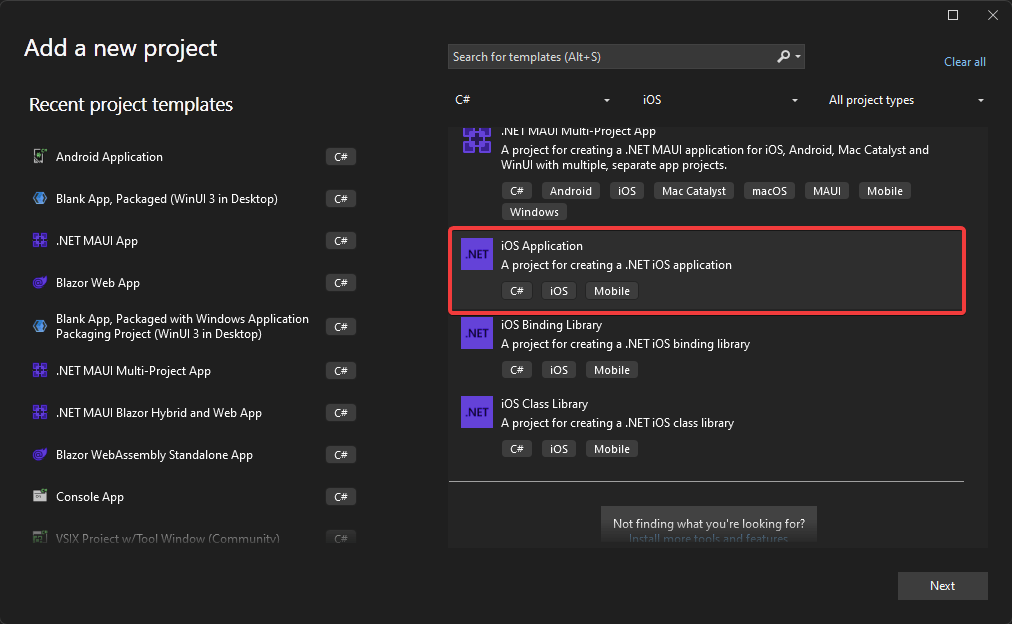Choose Blank App with Windows Application Packaging Project

pos(194,327)
